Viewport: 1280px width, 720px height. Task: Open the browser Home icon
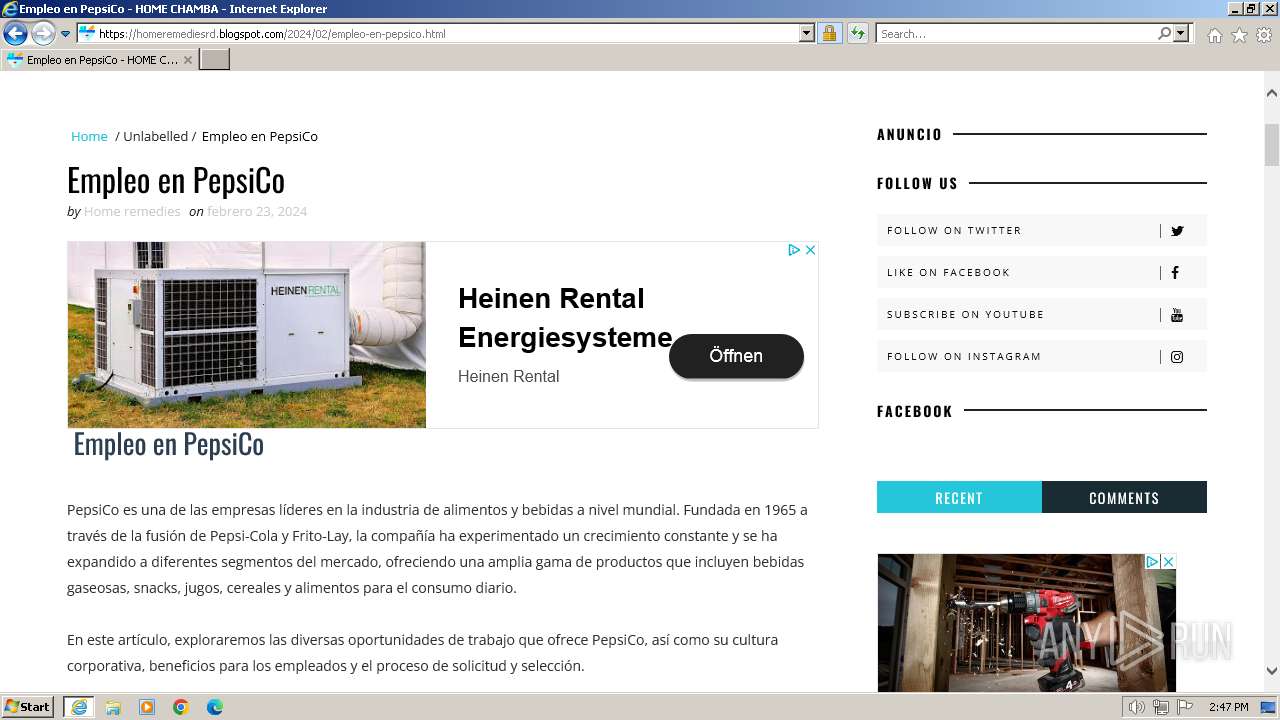(1214, 35)
